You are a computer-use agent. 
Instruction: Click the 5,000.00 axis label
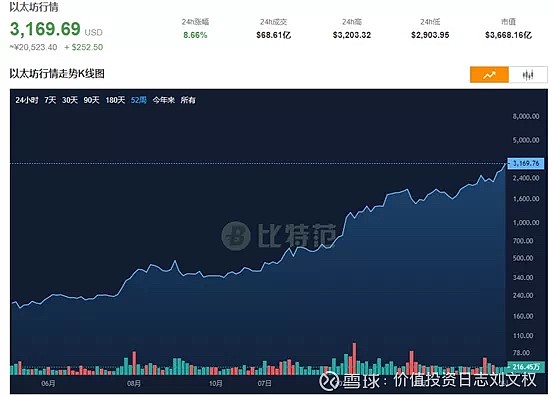tap(526, 140)
